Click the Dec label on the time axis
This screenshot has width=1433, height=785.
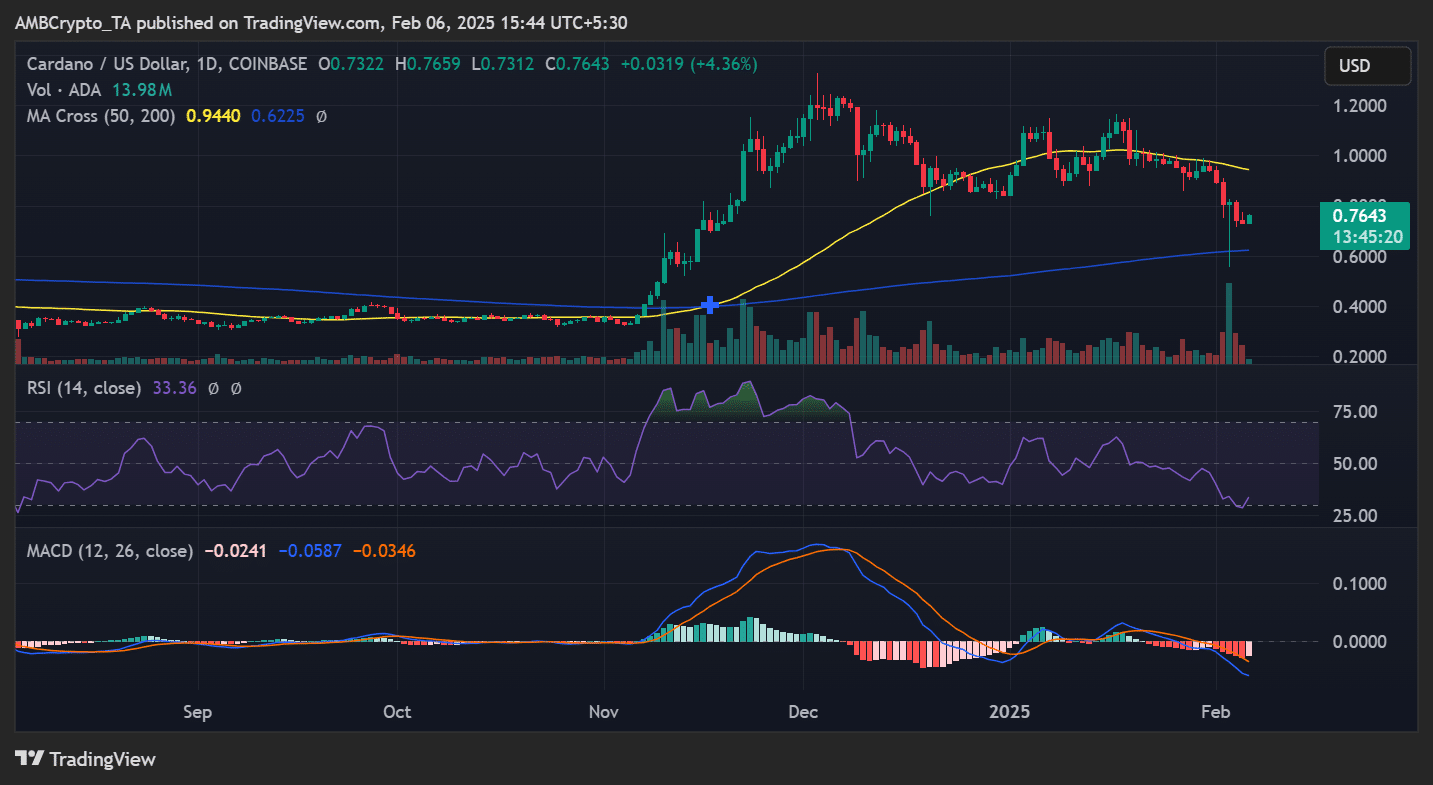pos(804,713)
